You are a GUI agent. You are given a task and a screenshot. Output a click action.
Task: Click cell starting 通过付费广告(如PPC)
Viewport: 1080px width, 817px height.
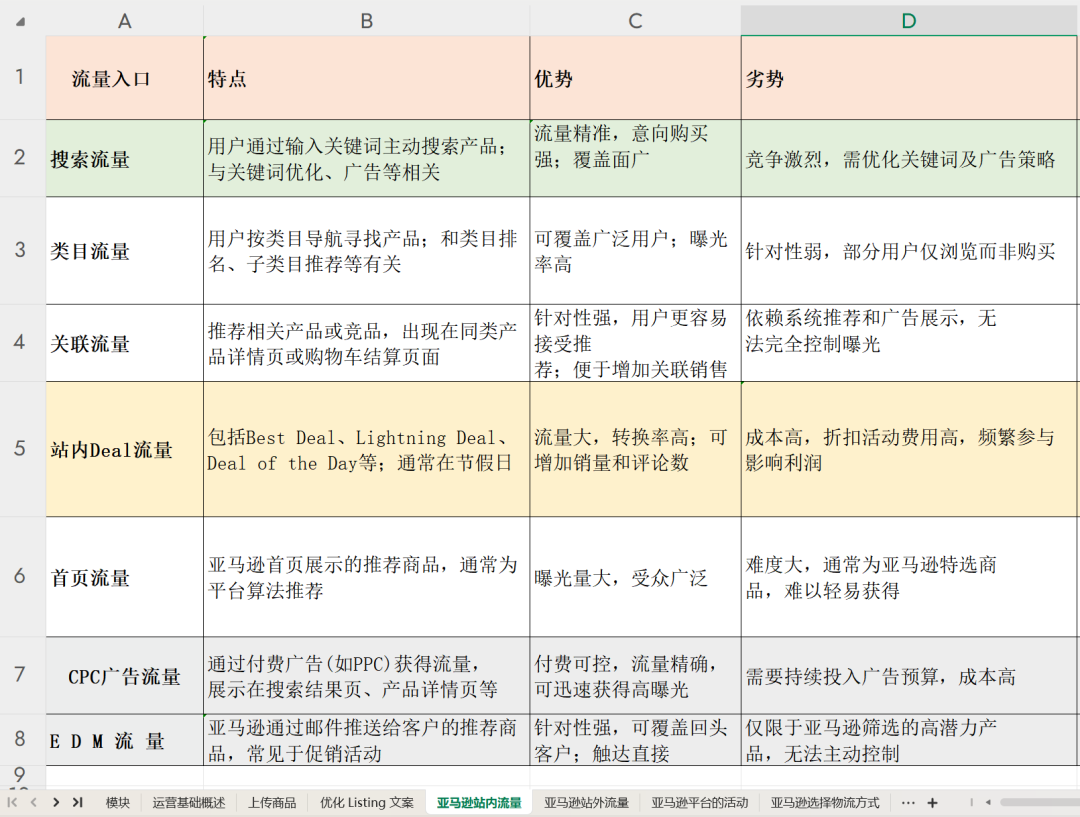click(366, 676)
